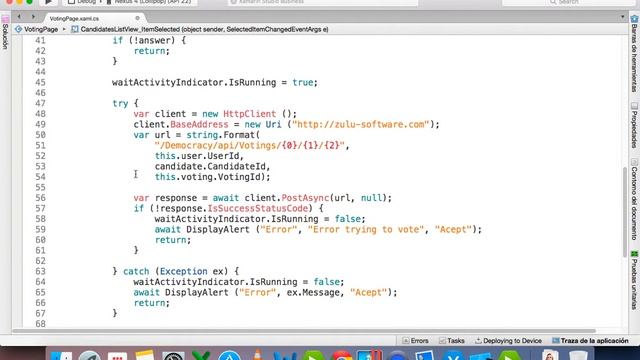
Task: Click 'waitActivityIndicator.IsRunning = true;' line
Action: pyautogui.click(x=215, y=82)
